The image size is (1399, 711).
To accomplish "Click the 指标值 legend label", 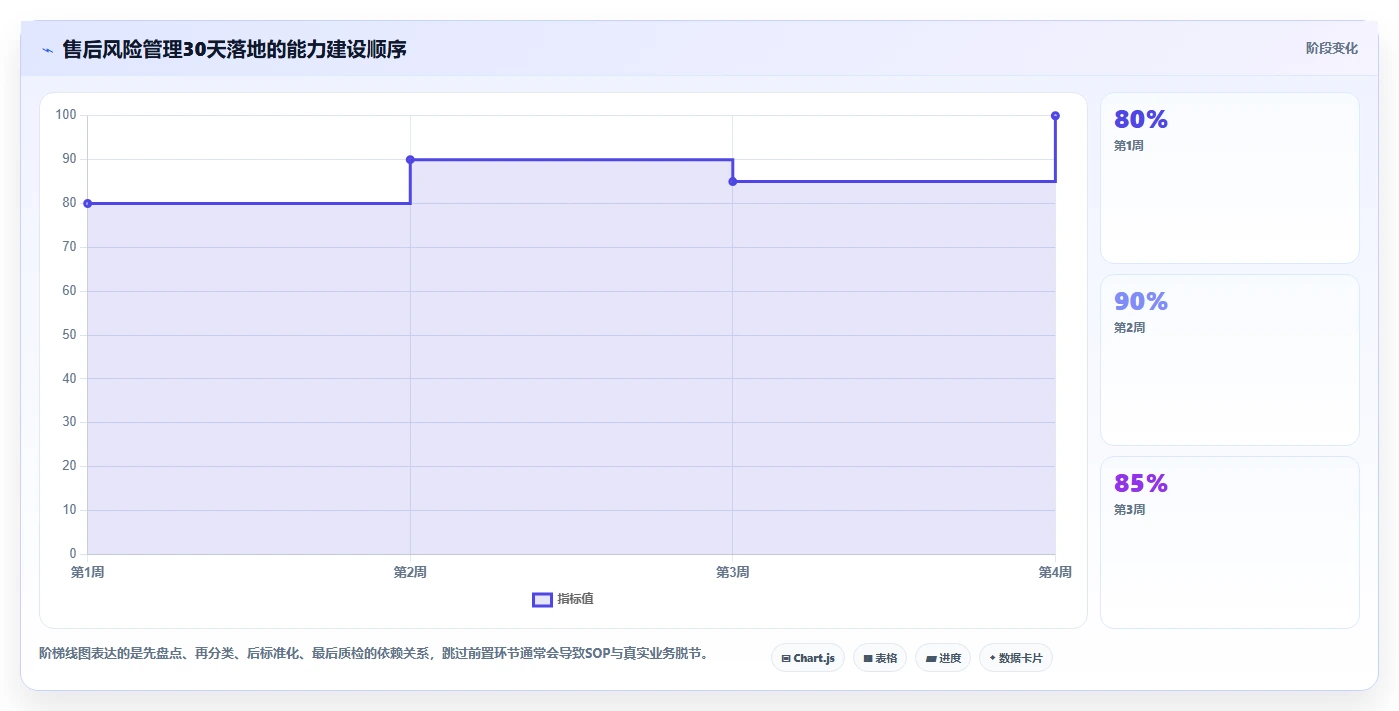I will click(575, 599).
